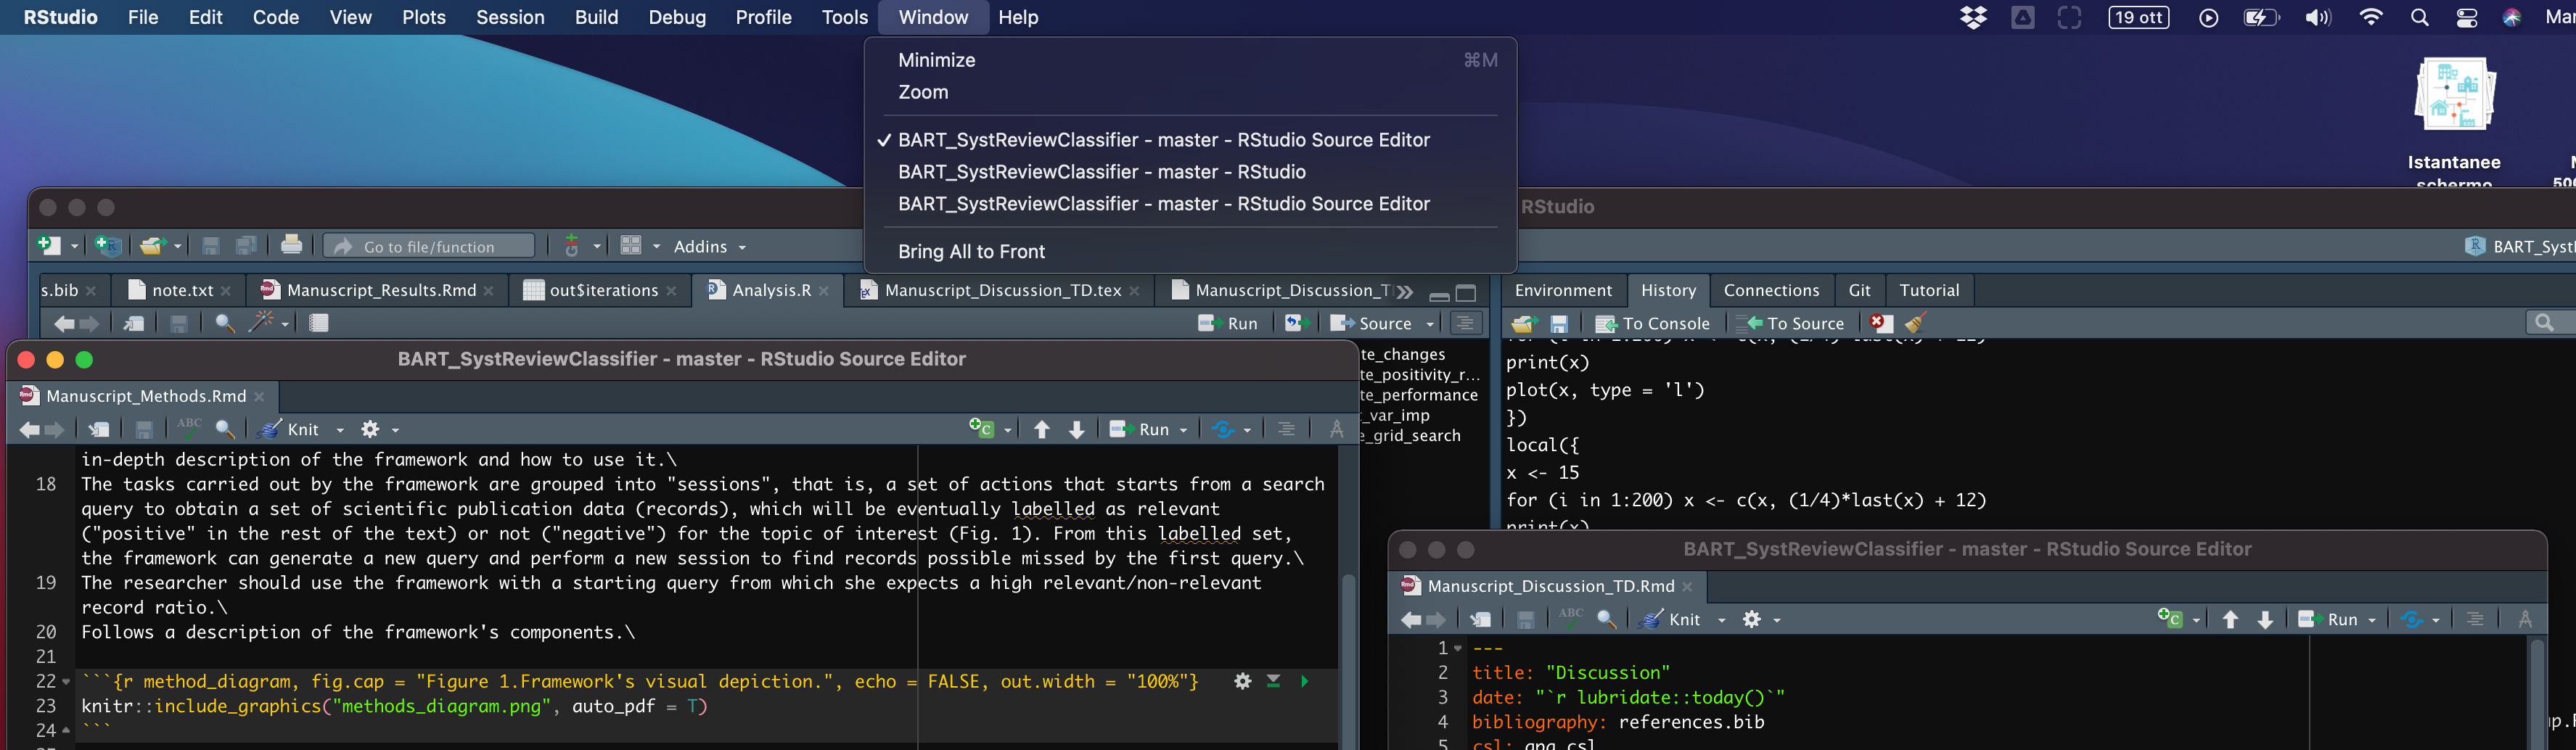Screen dimensions: 2576x750
Task: Switch to the Git tab
Action: [1859, 290]
